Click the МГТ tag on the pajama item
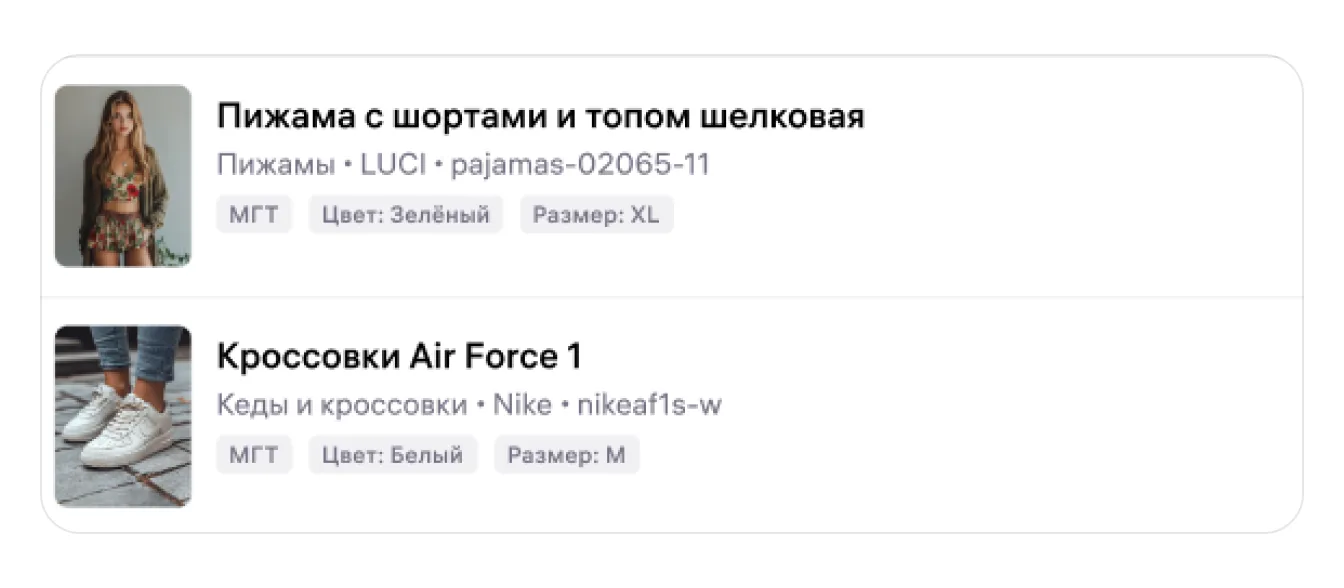This screenshot has height=588, width=1344. click(x=254, y=215)
